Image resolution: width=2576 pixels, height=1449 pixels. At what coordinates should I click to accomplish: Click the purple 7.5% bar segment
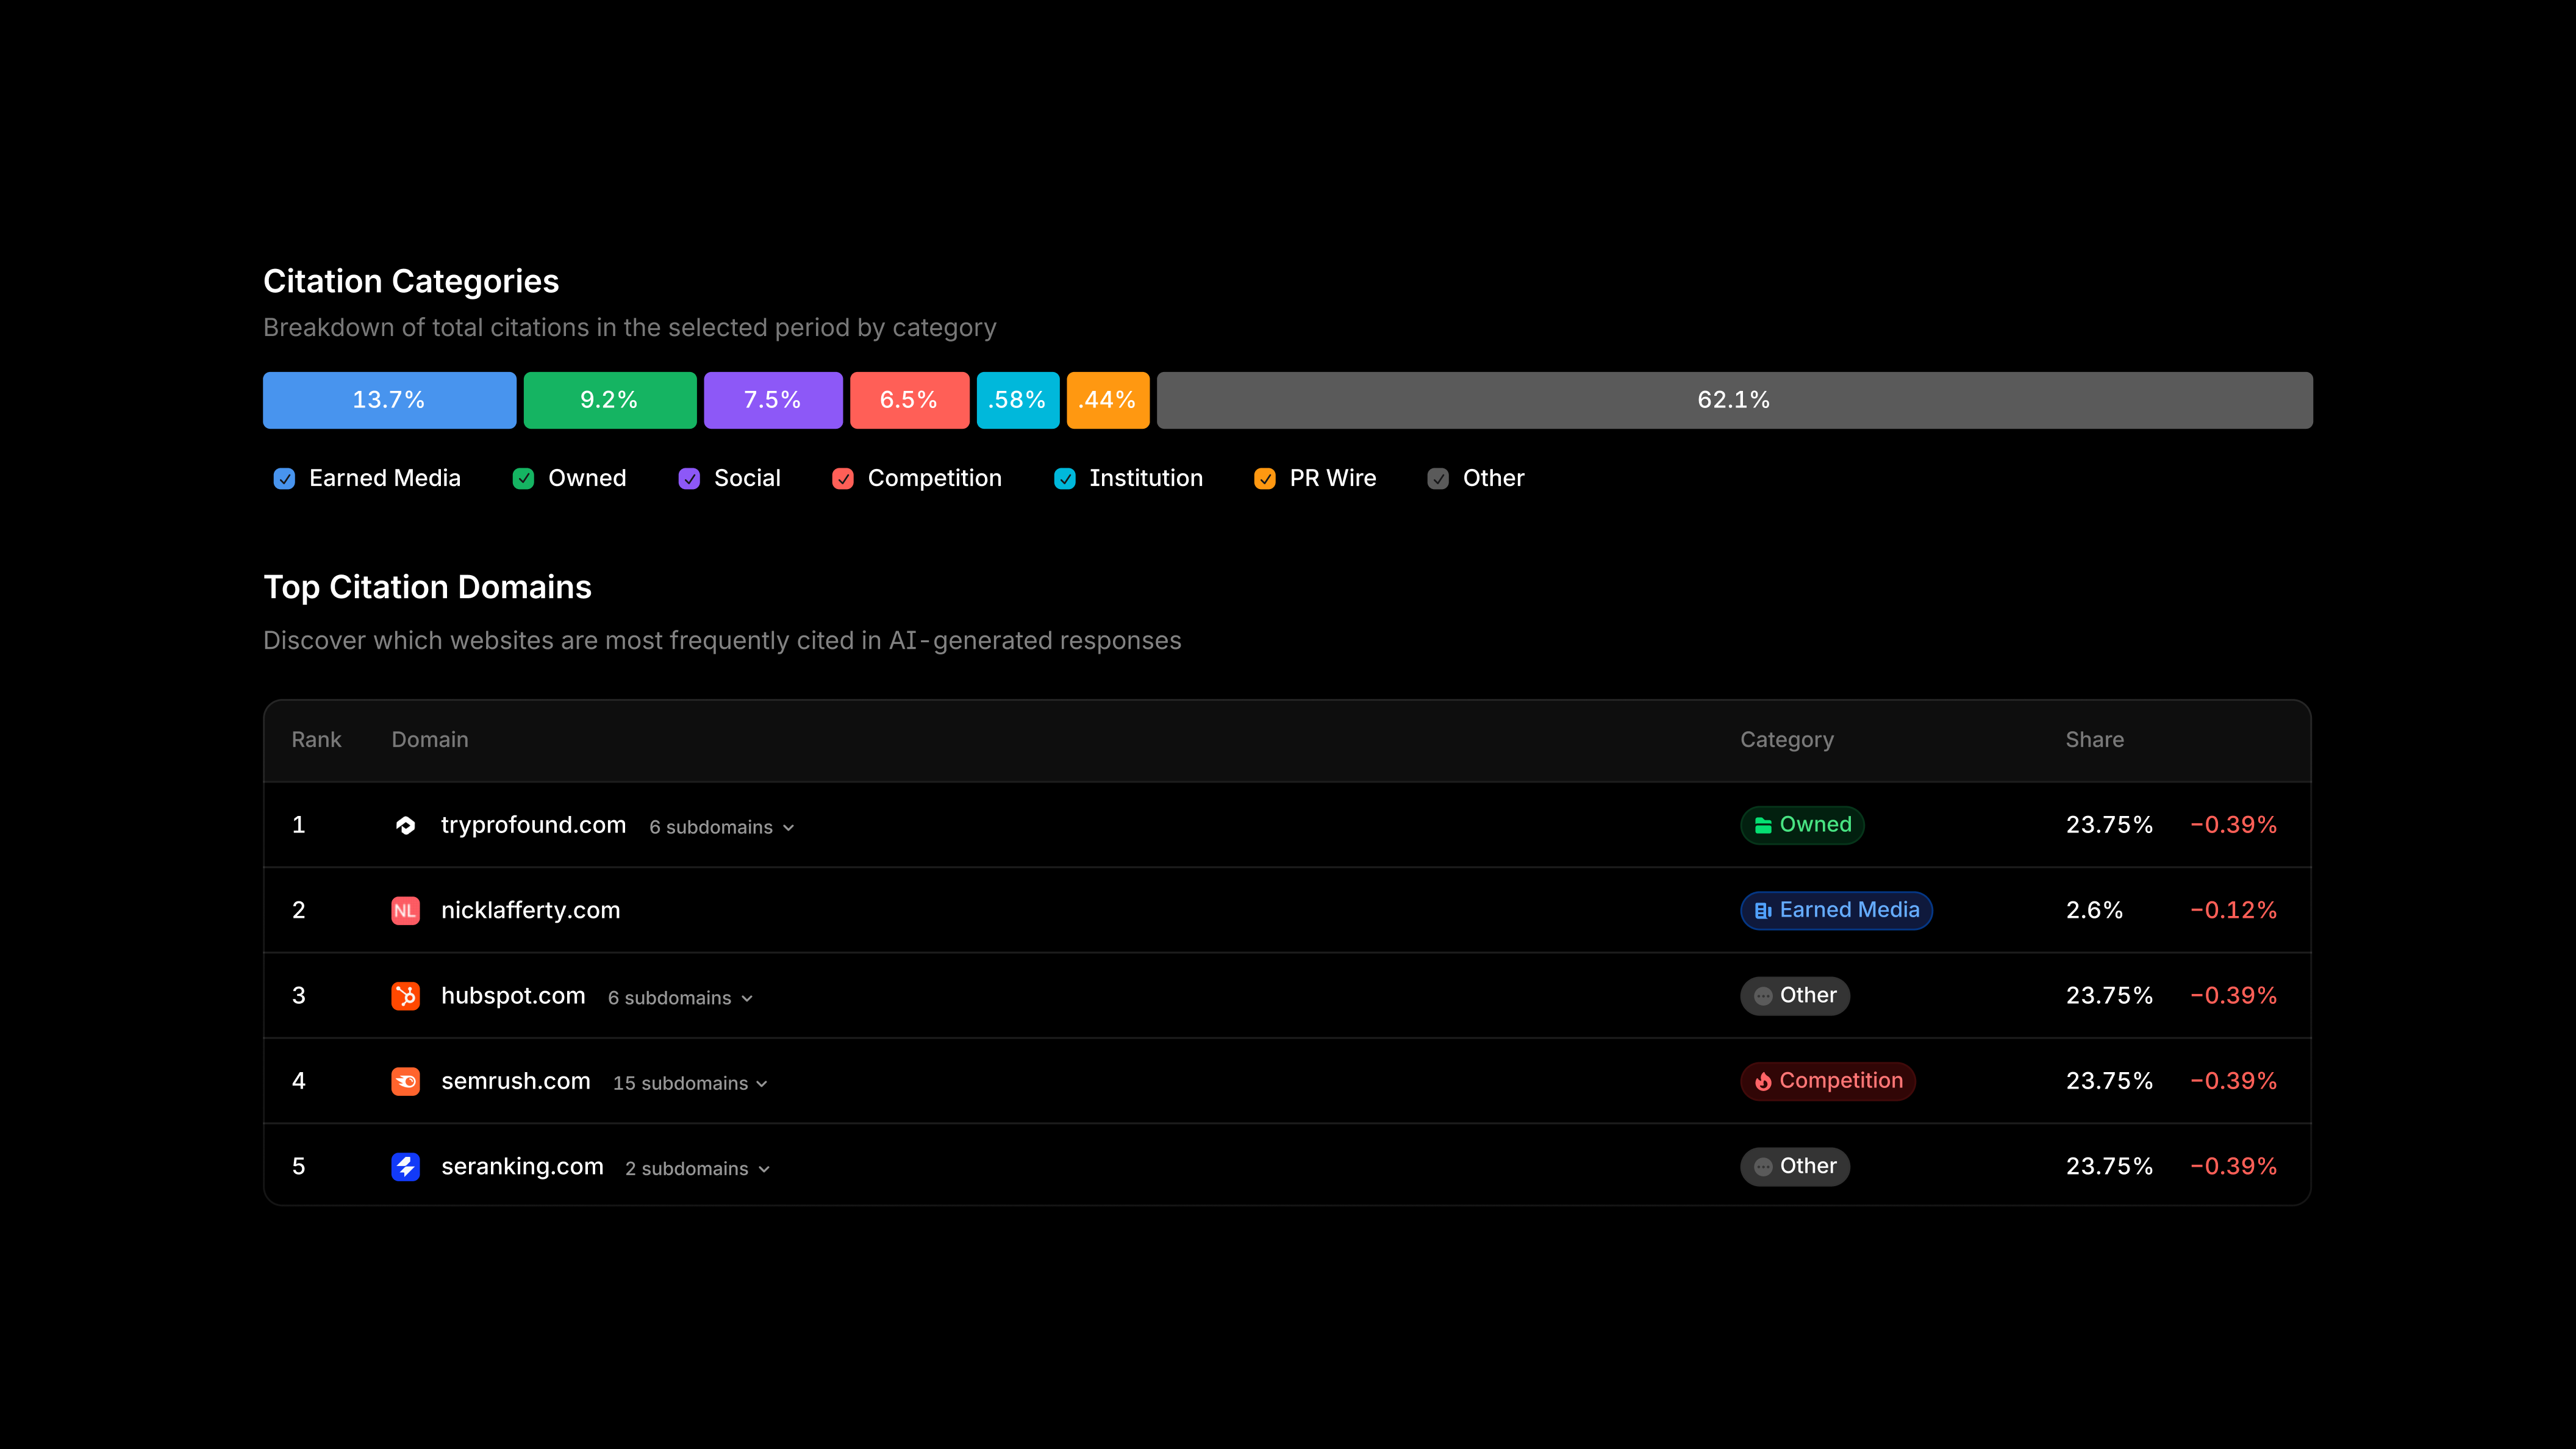(773, 400)
